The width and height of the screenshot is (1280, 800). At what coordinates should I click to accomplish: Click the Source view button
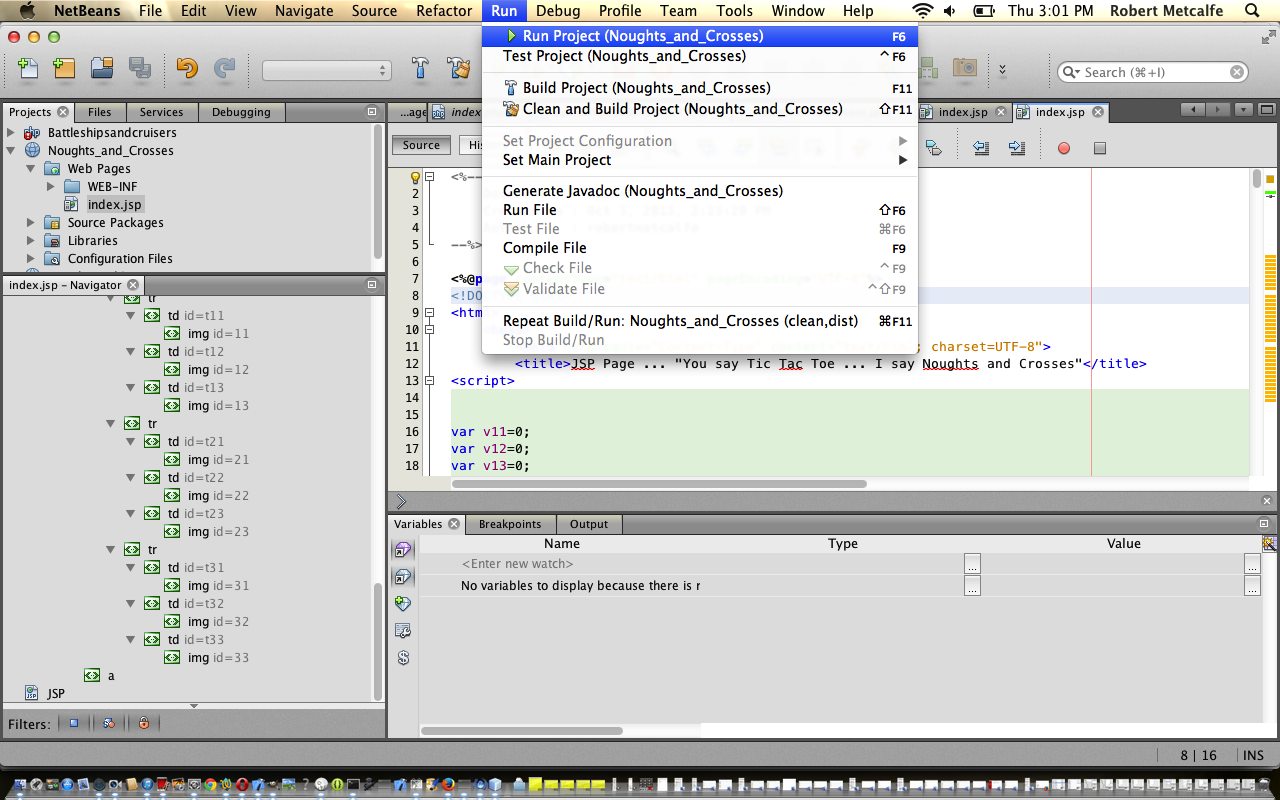(421, 145)
